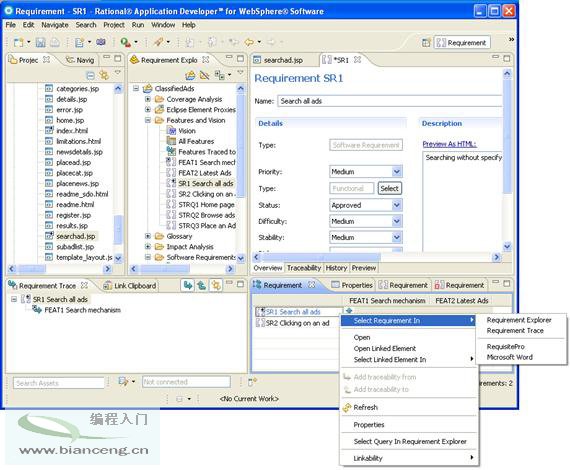
Task: Open the Priority dropdown
Action: point(397,171)
